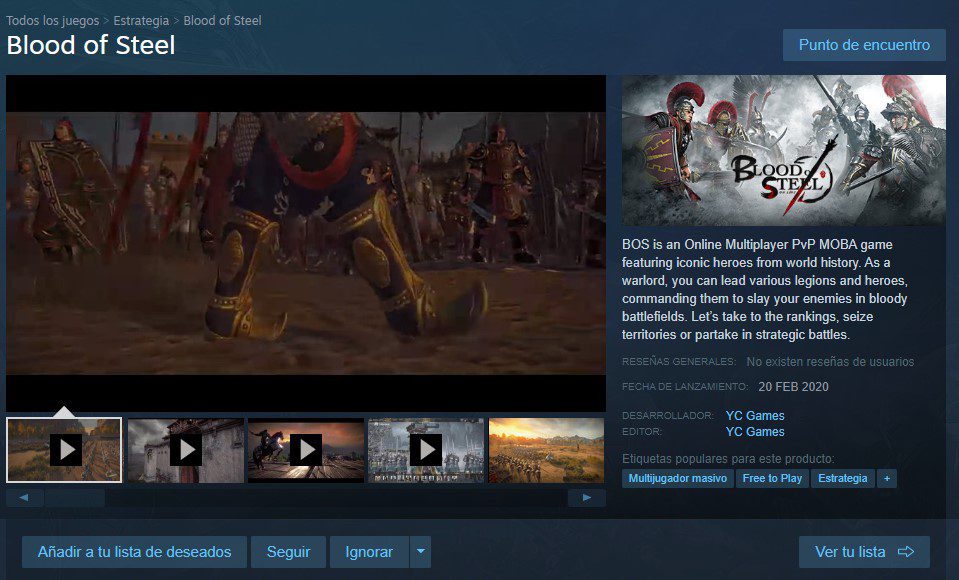Open the Estrategia breadcrumb link
Screen dimensions: 959x580
coord(141,20)
